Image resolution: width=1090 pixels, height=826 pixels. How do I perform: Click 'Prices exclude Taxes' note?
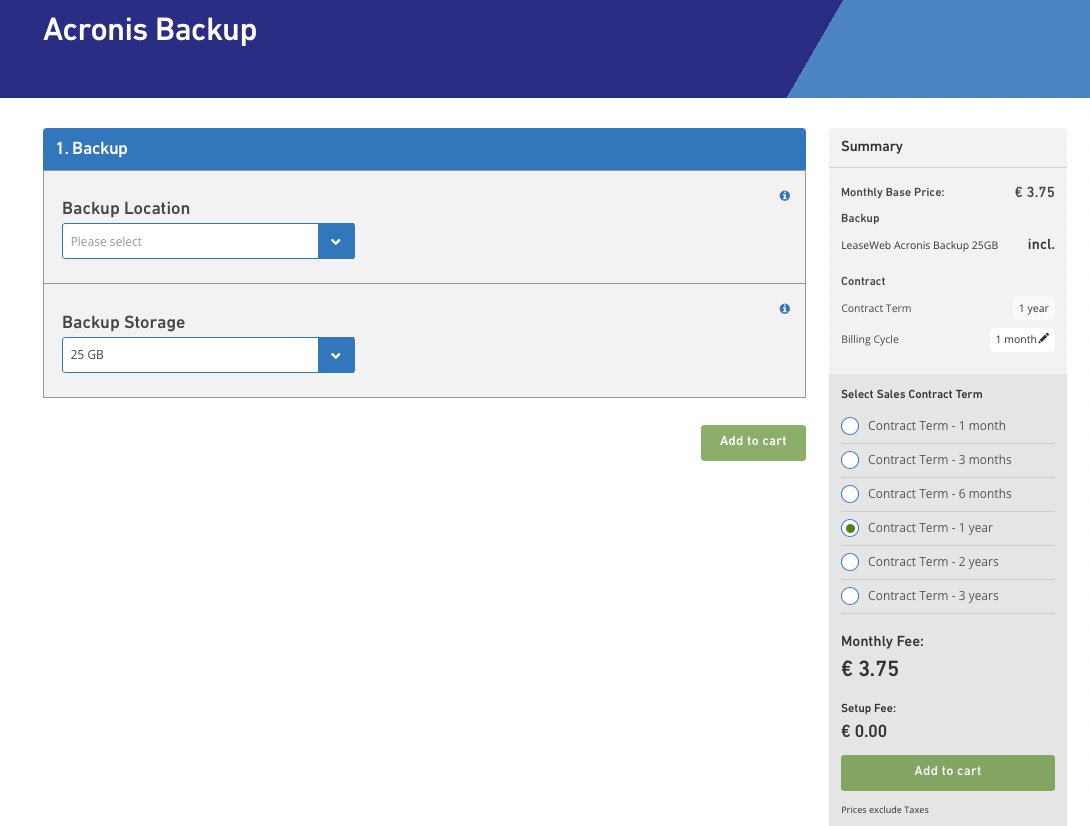click(884, 810)
